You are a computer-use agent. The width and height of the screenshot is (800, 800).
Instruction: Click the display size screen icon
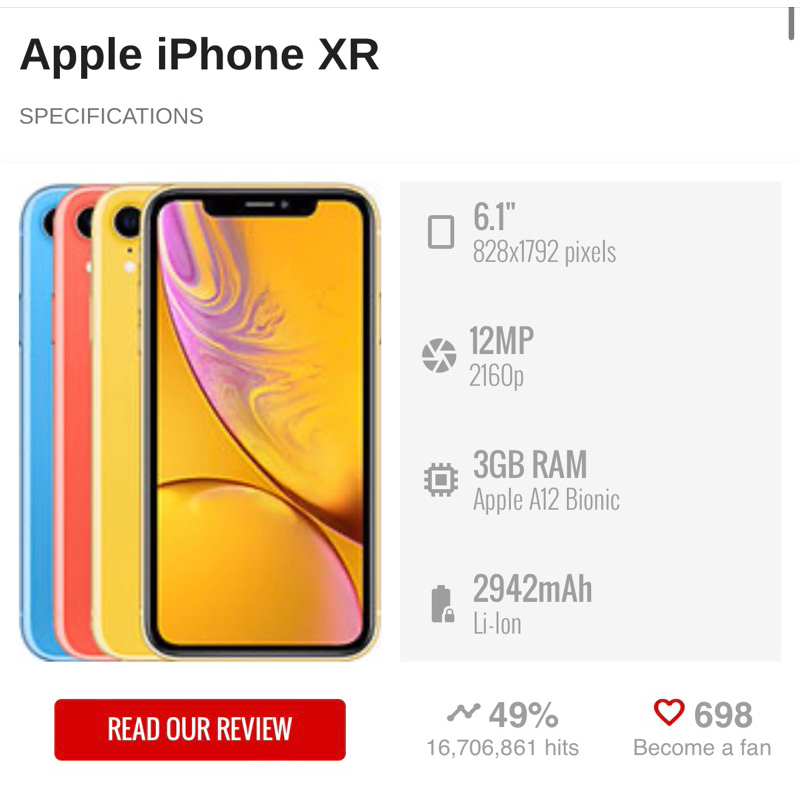click(441, 232)
